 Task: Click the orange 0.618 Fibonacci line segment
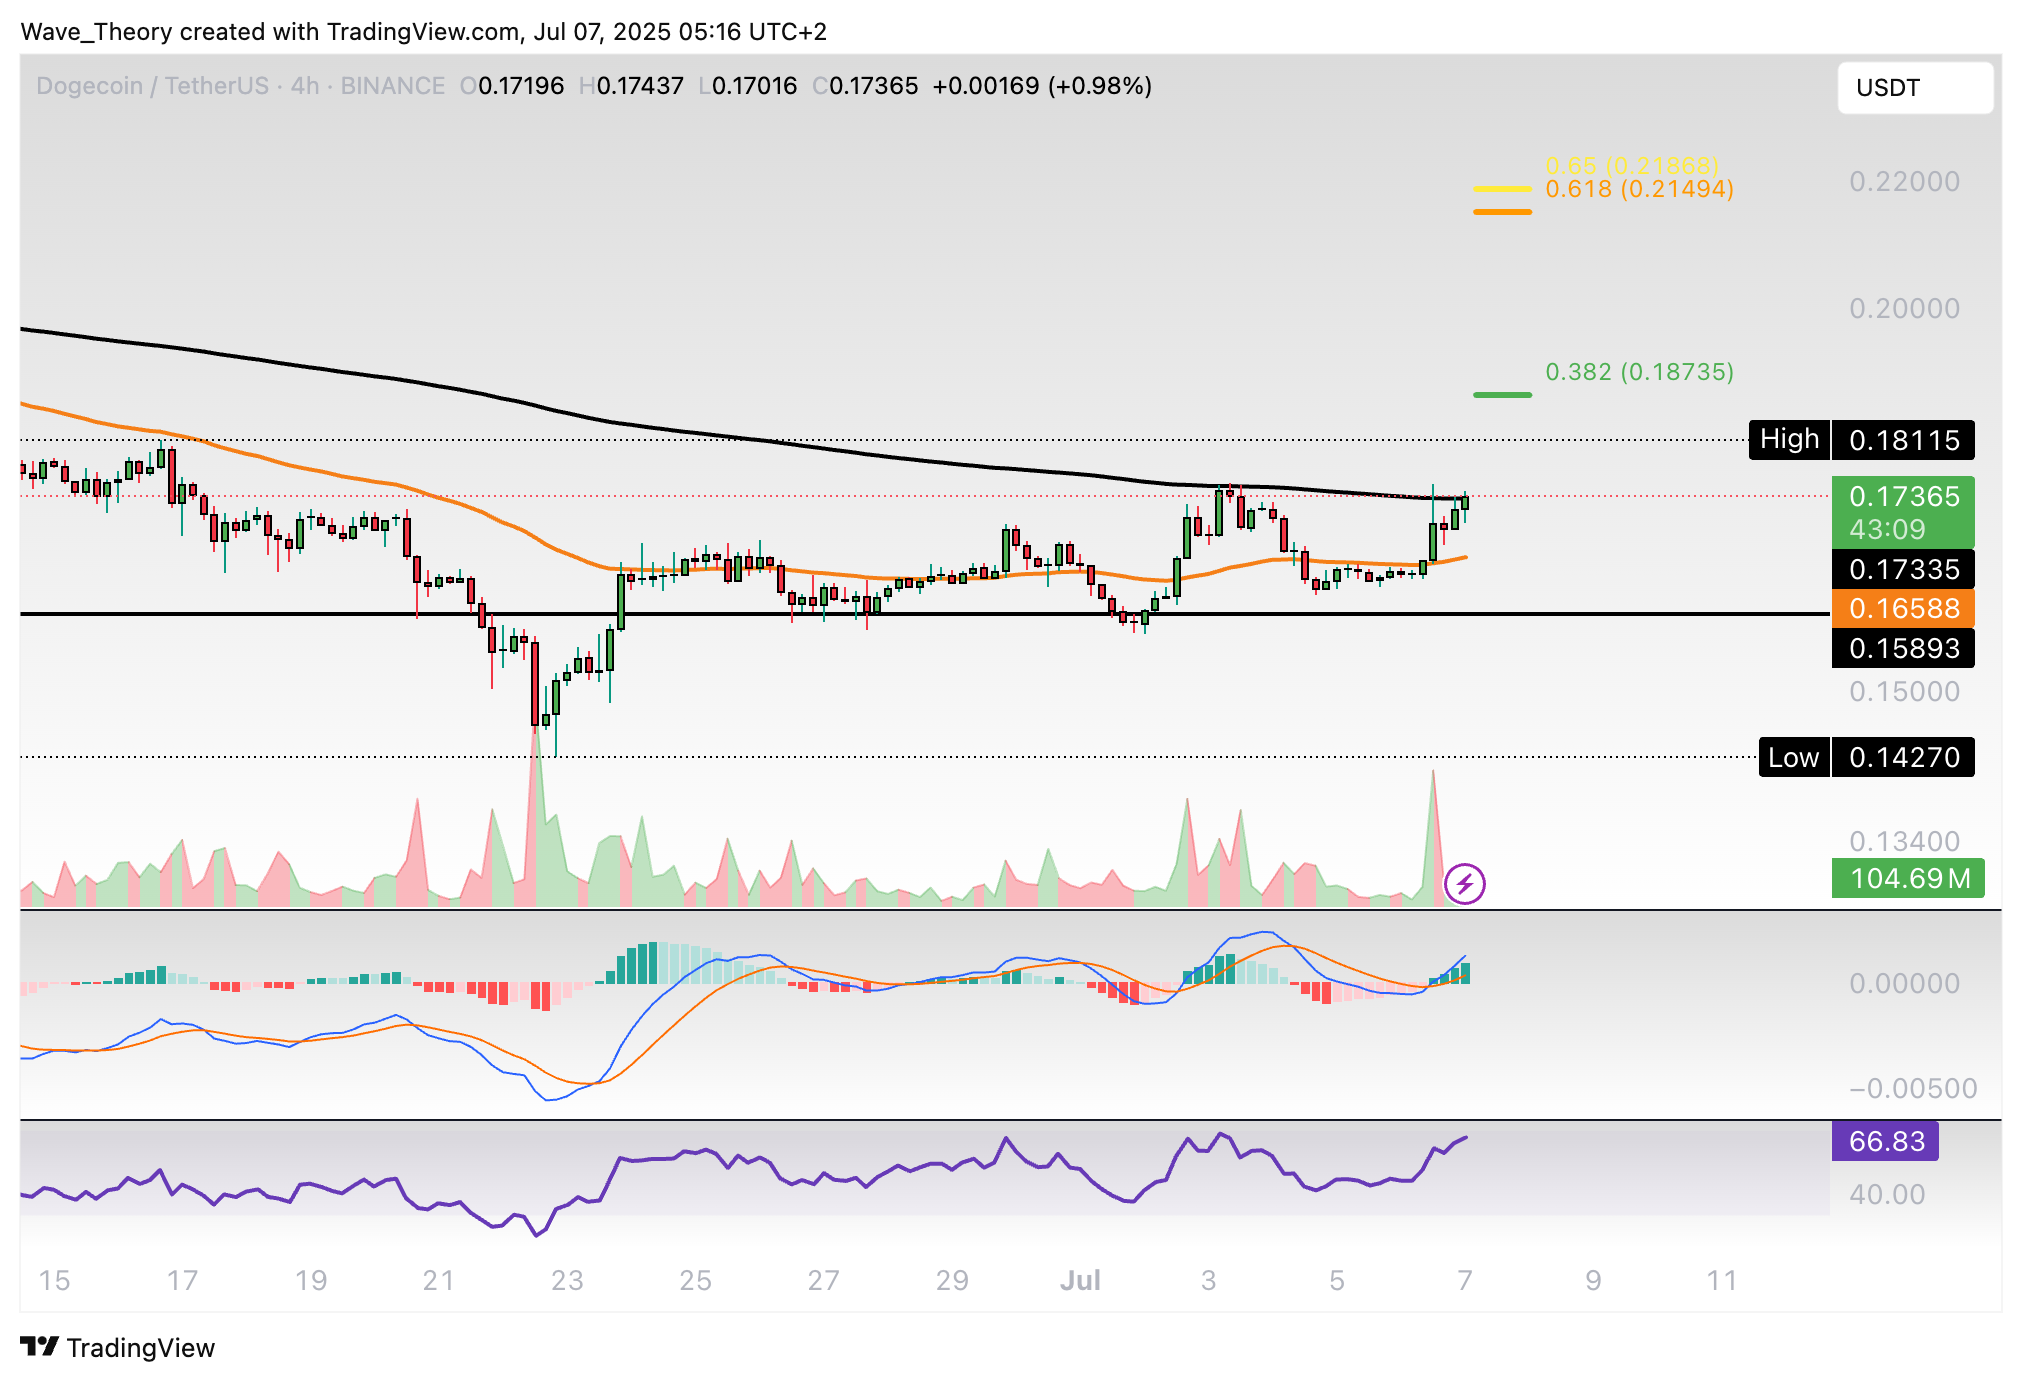click(x=1502, y=212)
